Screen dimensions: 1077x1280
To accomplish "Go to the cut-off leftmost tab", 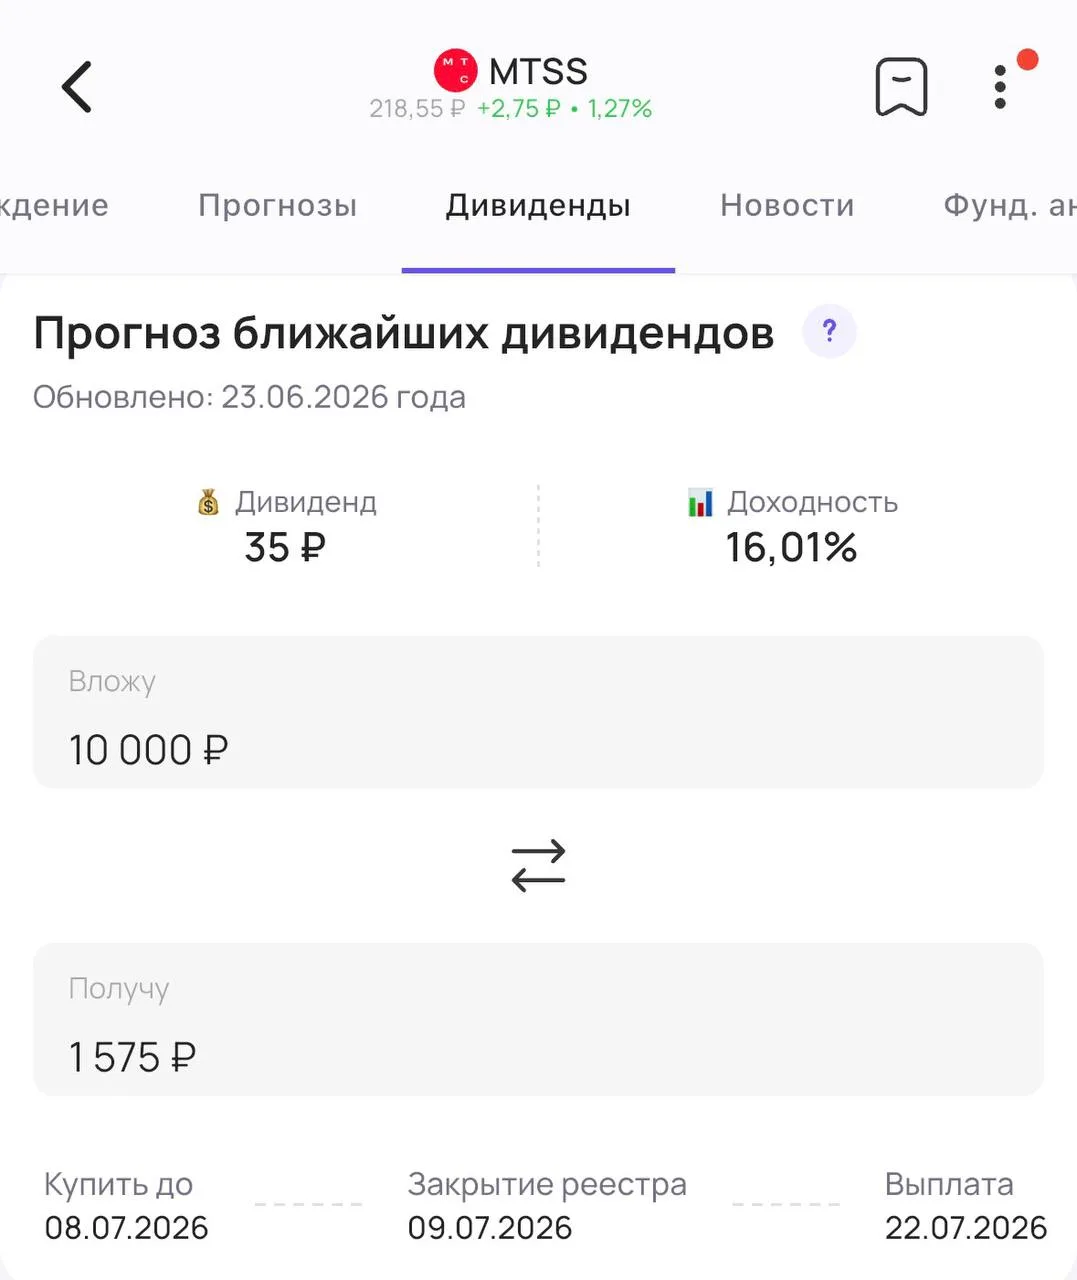I will (54, 205).
